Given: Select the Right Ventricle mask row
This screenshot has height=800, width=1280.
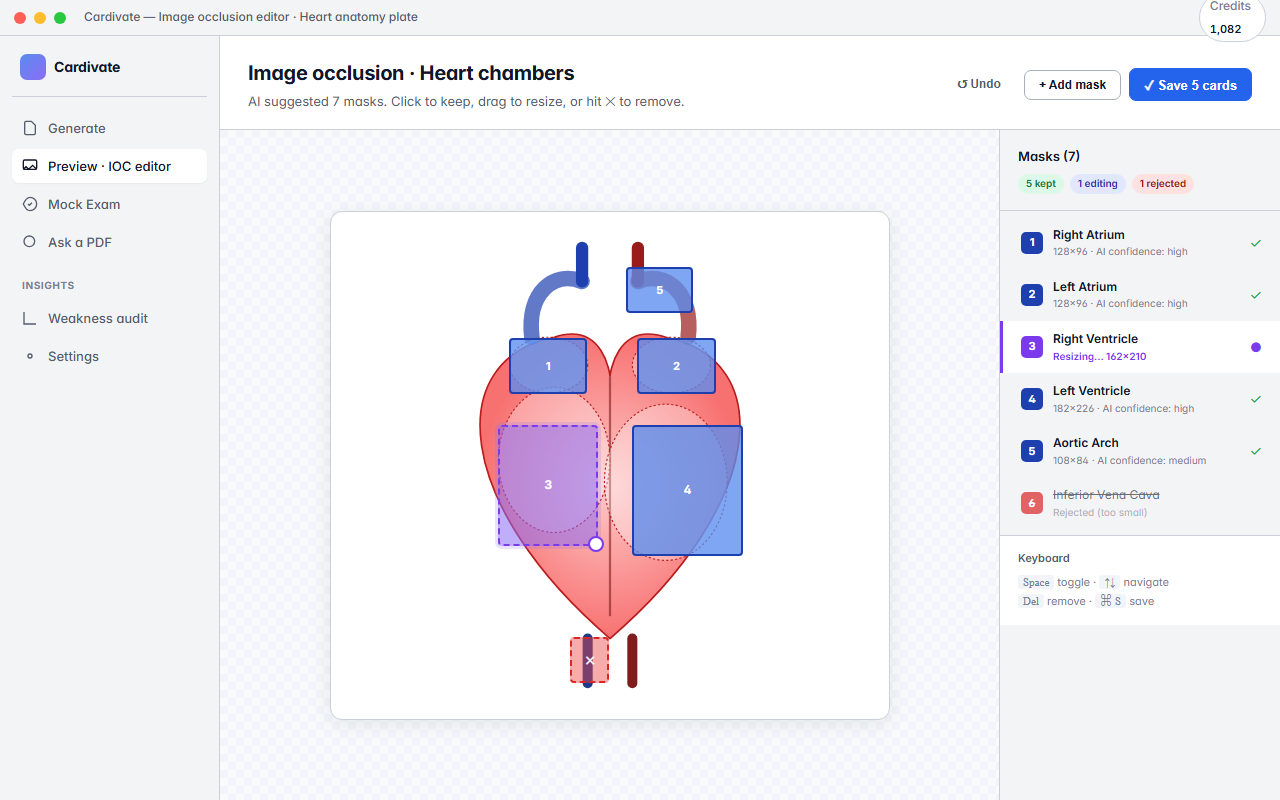Looking at the screenshot, I should (x=1140, y=347).
